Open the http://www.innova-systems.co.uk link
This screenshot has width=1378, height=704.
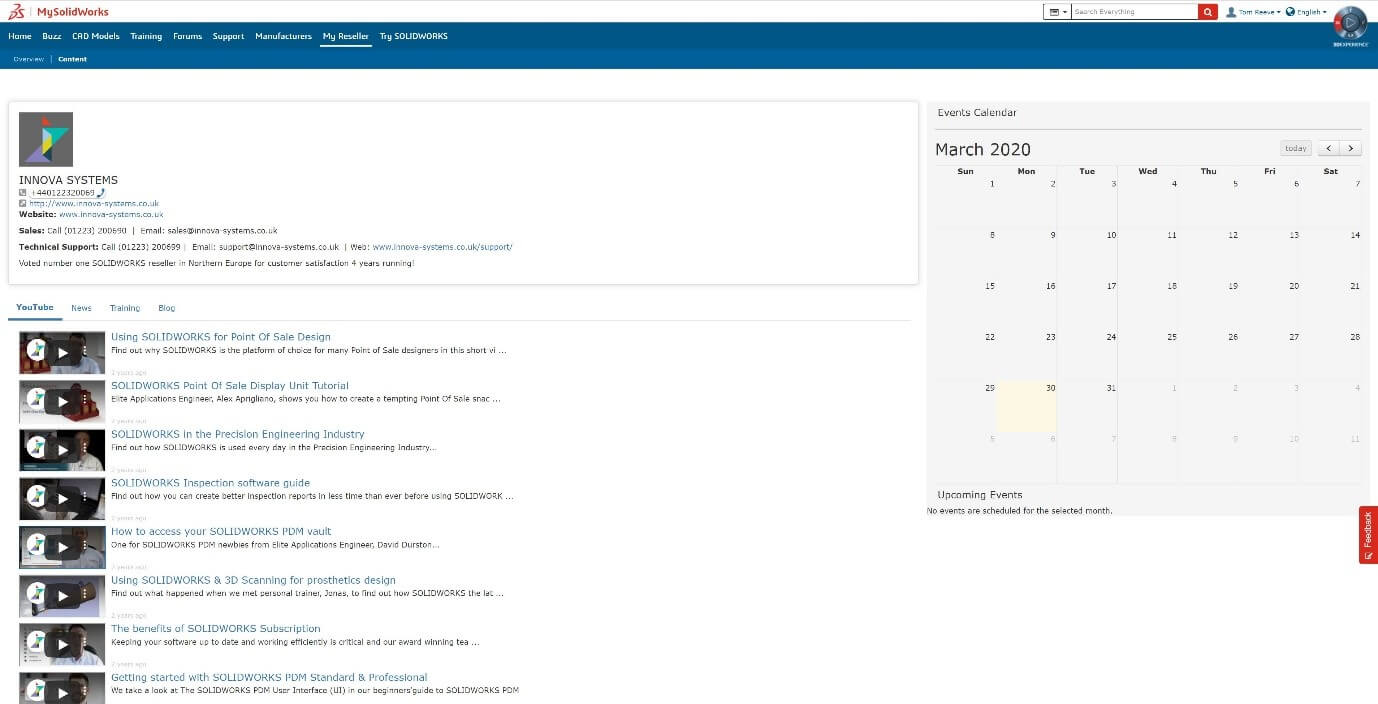[94, 203]
